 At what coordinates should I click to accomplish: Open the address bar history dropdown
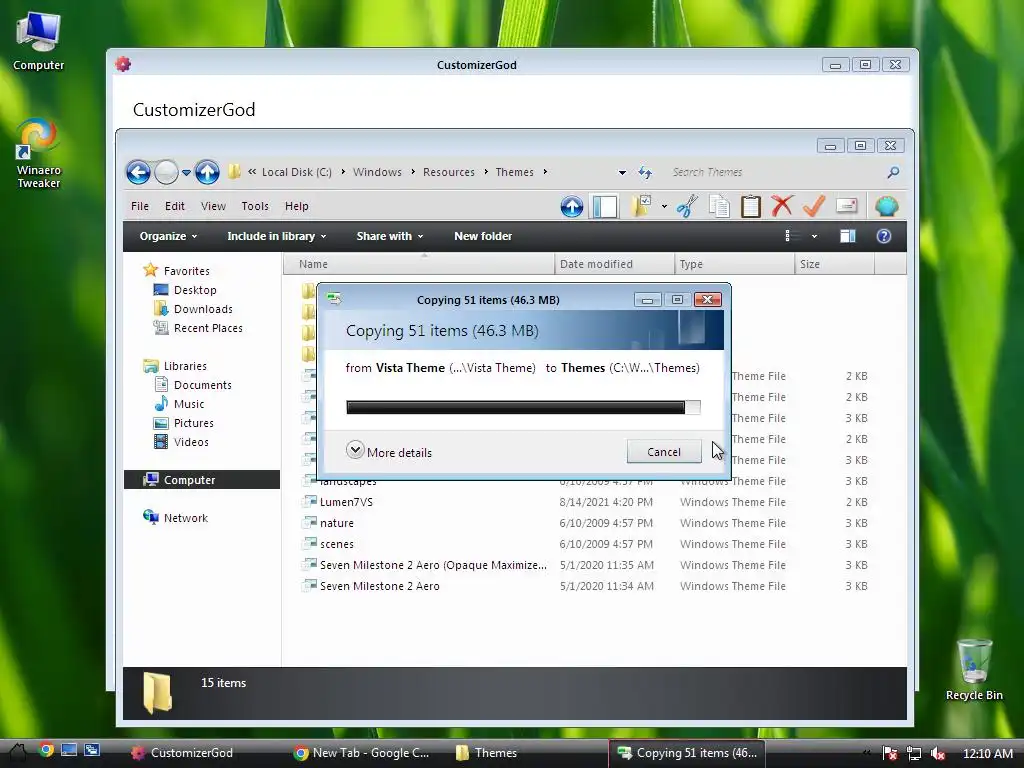tap(622, 172)
